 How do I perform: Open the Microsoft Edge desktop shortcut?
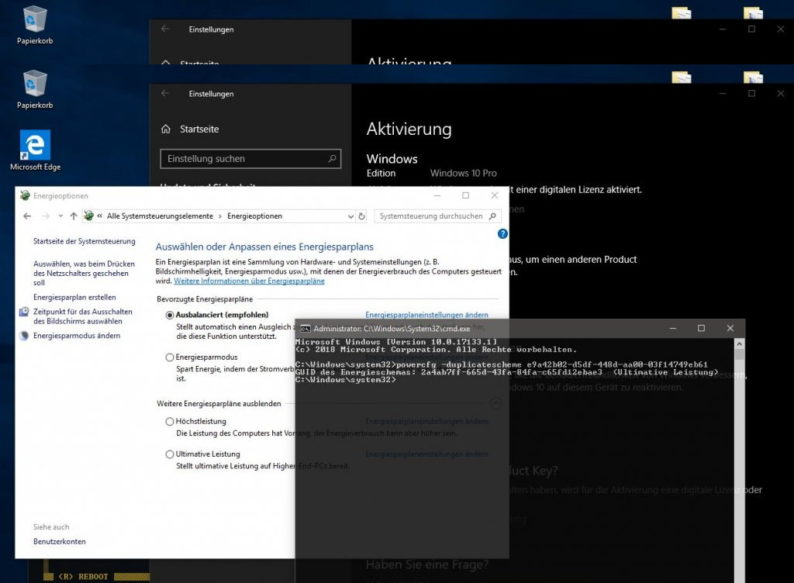(x=35, y=148)
